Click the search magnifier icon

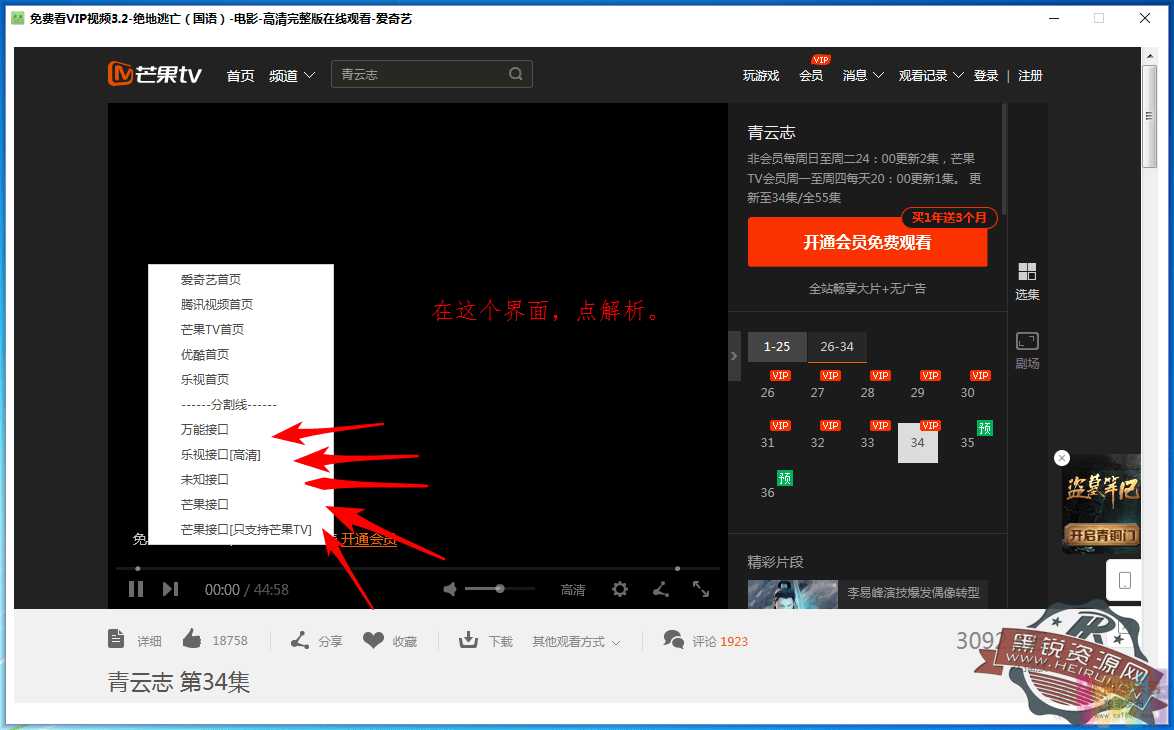[516, 74]
